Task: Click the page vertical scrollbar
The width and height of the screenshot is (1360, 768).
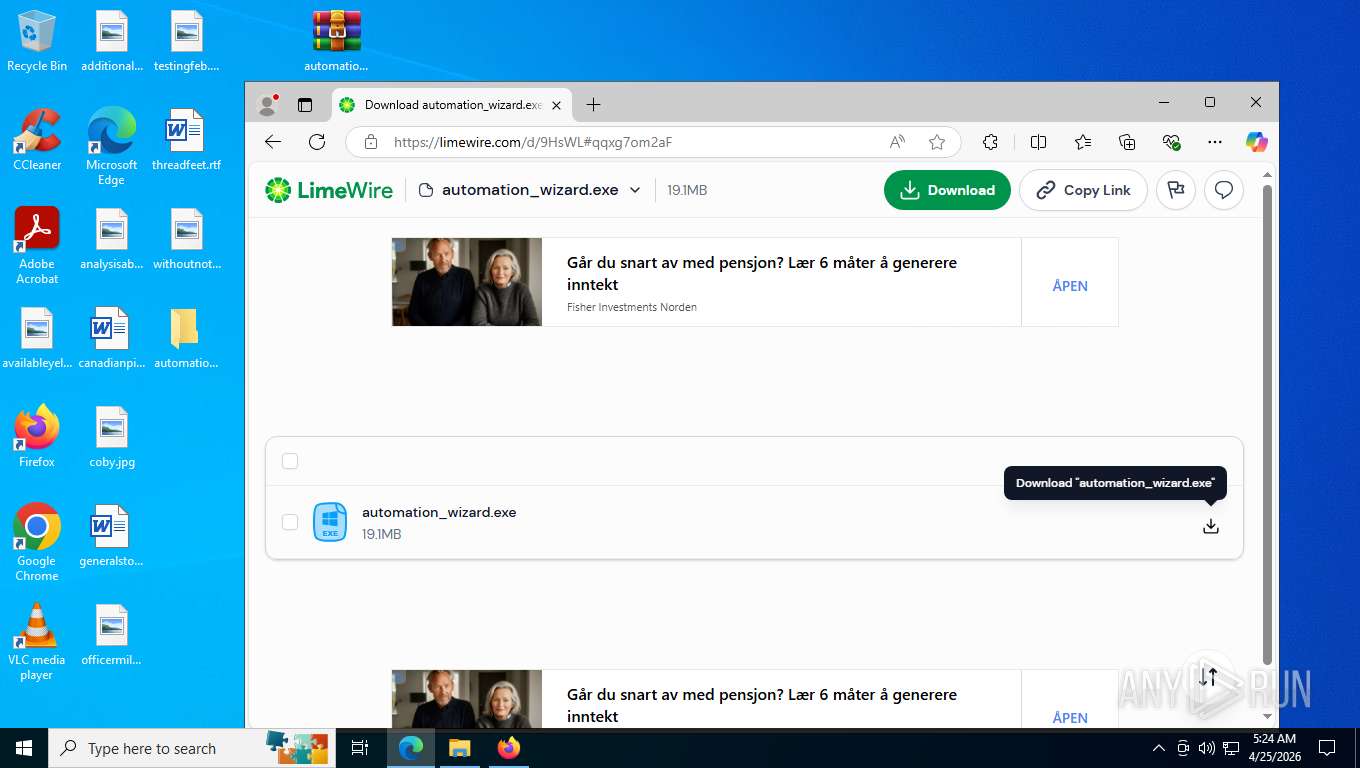Action: coord(1267,425)
